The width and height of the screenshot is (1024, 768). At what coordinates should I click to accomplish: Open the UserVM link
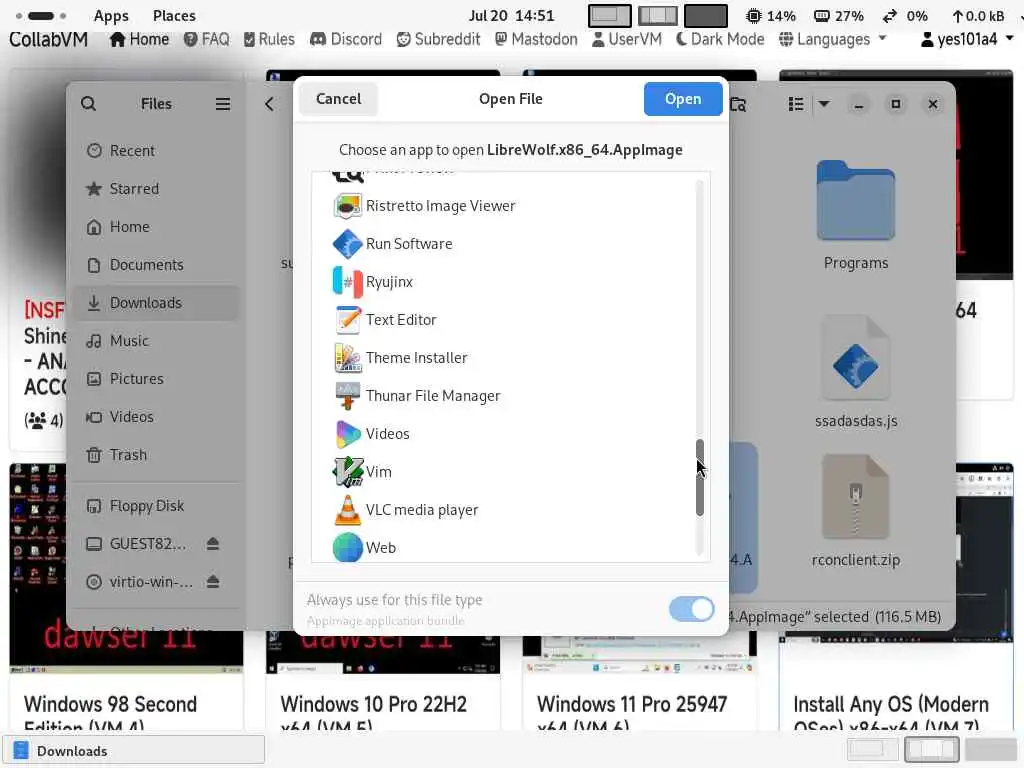point(627,39)
